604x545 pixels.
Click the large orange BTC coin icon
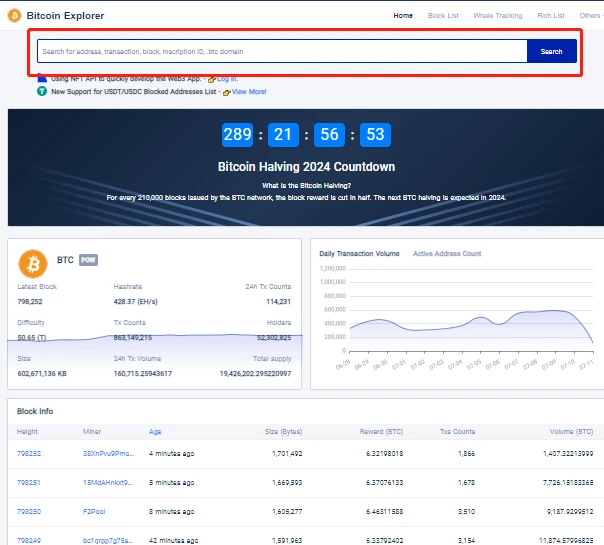point(34,263)
